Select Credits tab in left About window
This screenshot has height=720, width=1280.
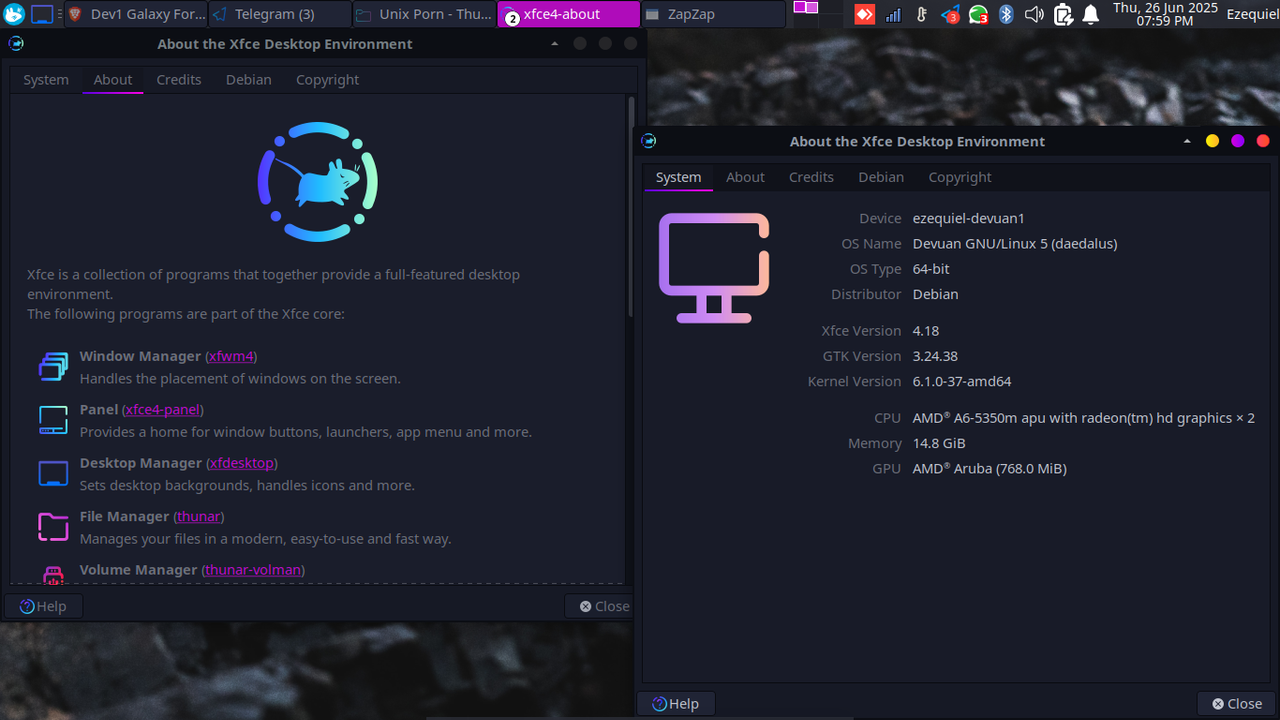[x=179, y=80]
